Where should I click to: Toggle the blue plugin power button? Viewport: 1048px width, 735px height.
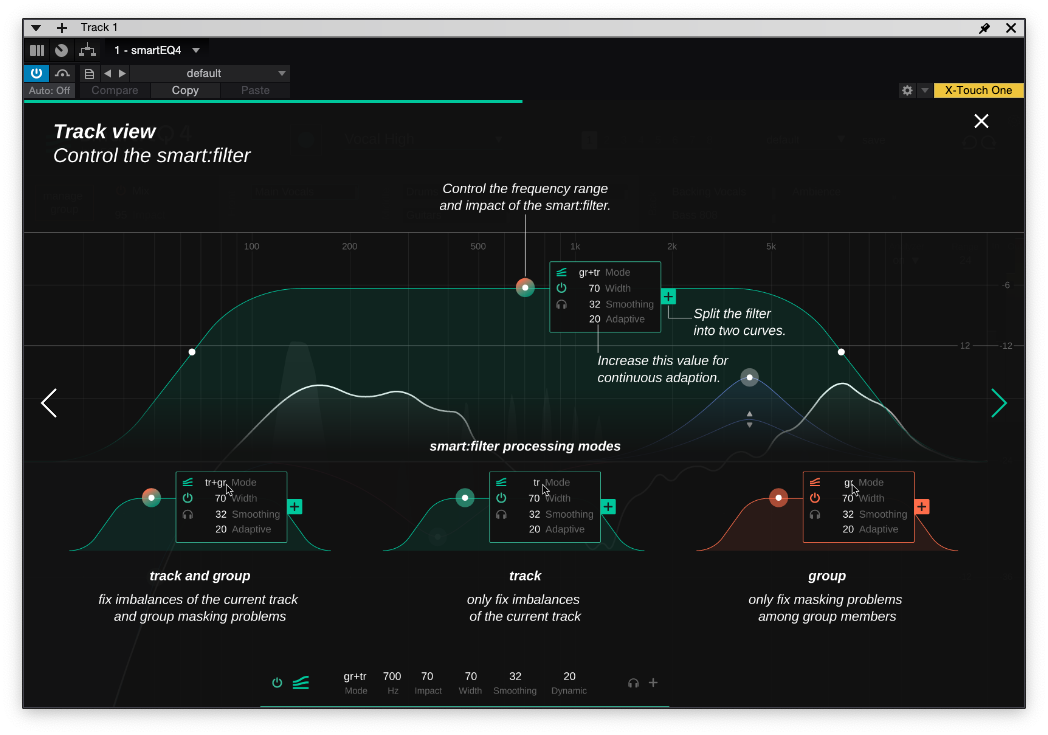coord(36,73)
